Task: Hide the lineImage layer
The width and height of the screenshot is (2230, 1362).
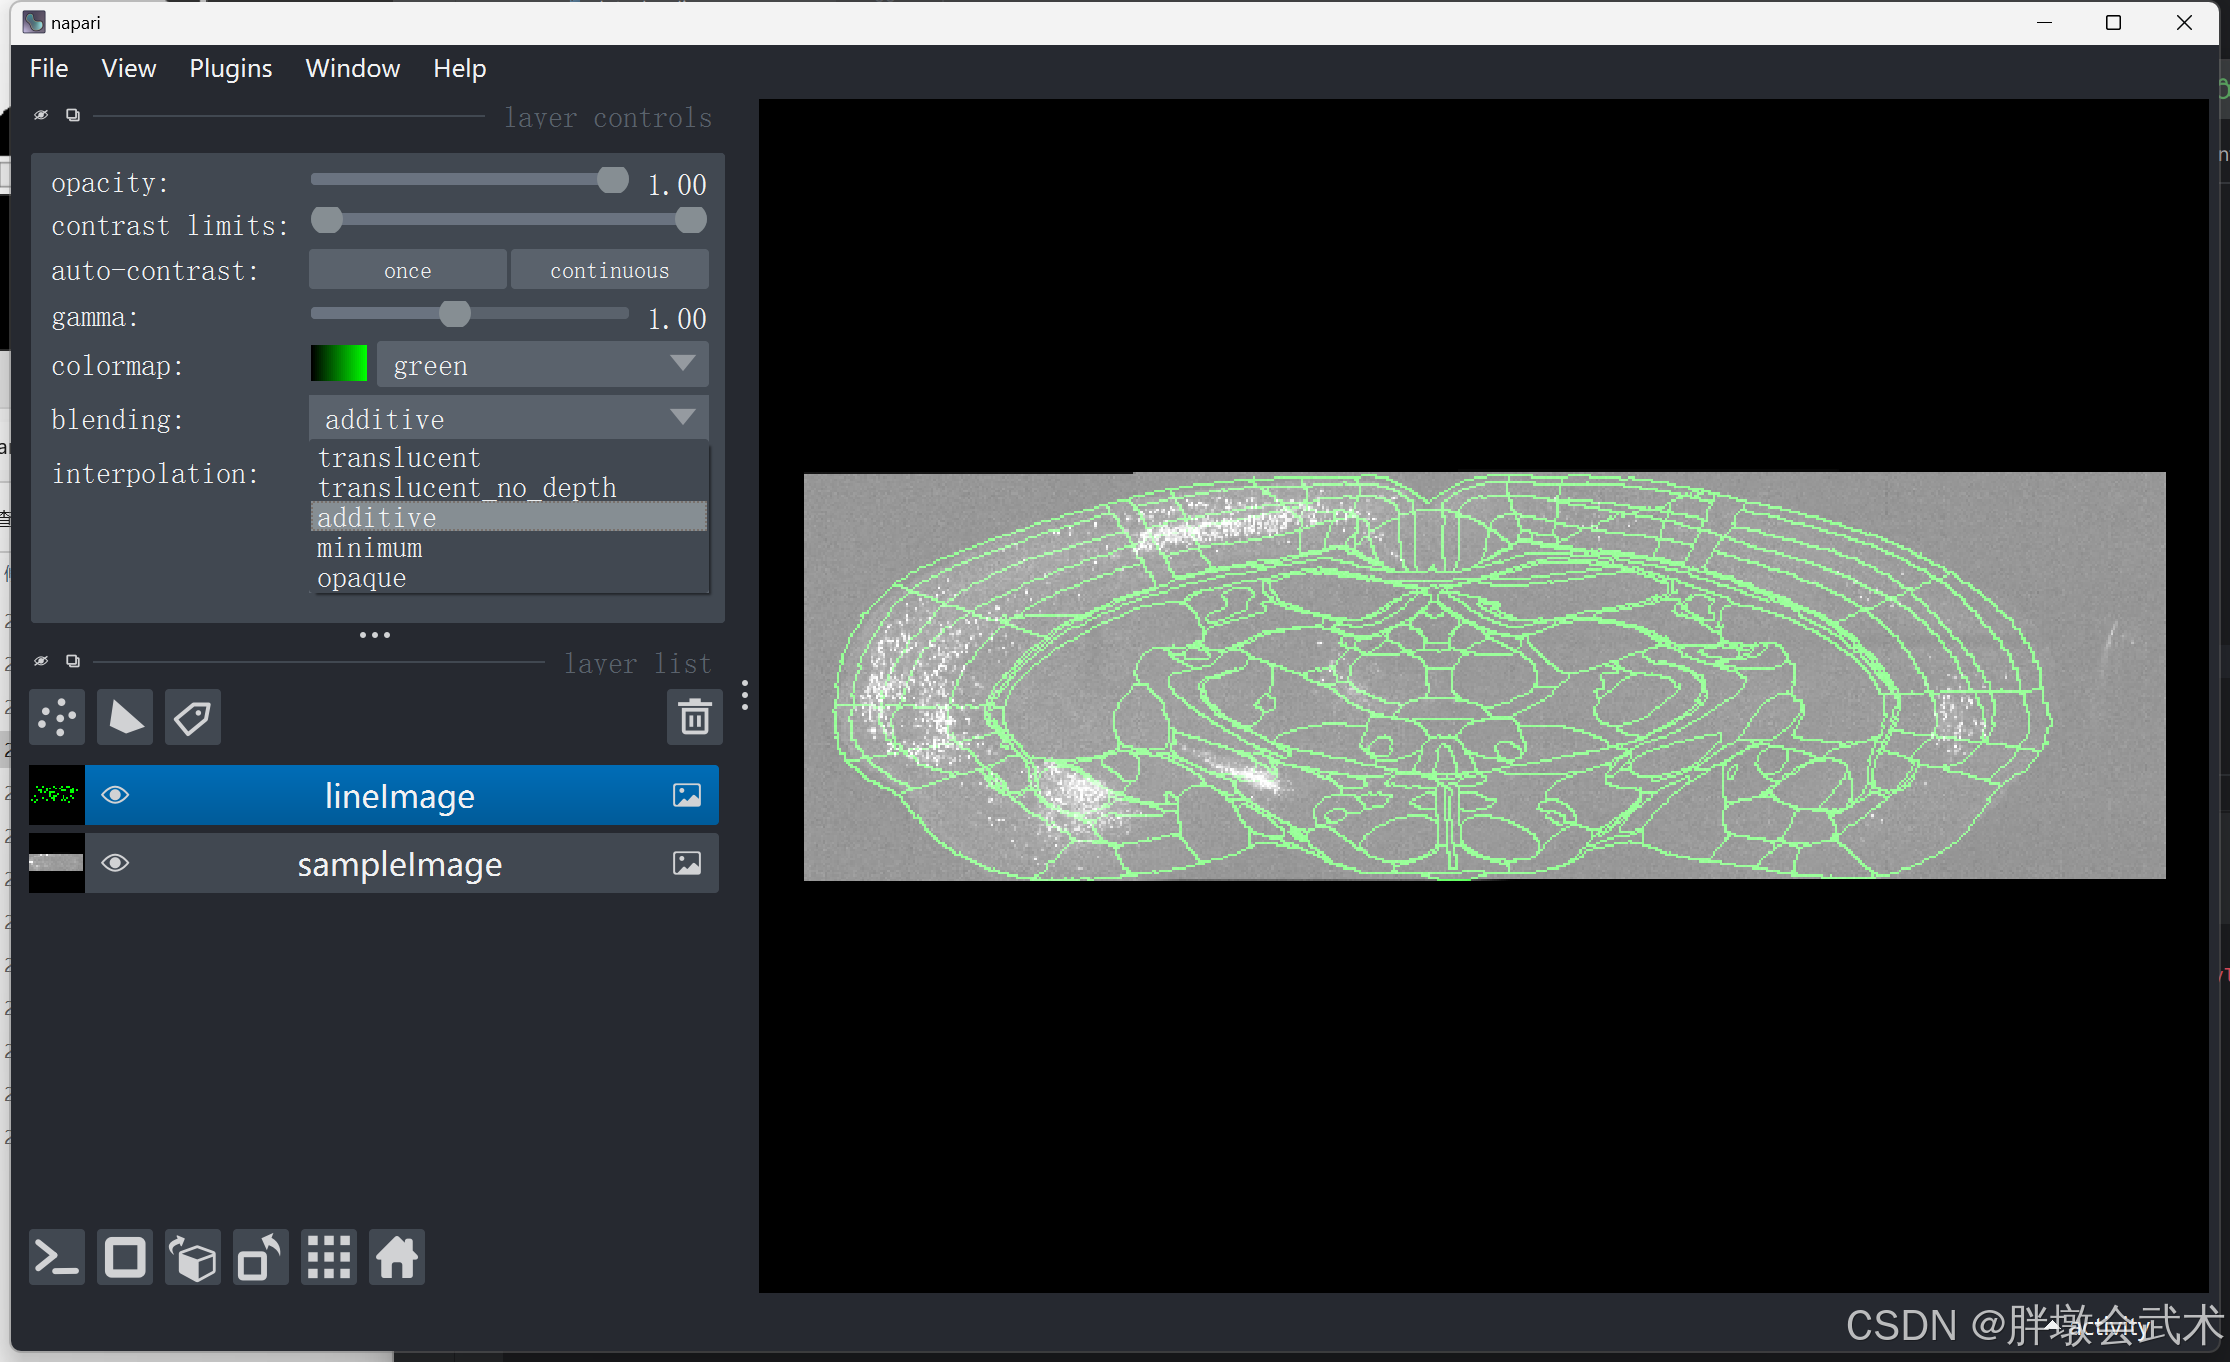Action: [115, 795]
